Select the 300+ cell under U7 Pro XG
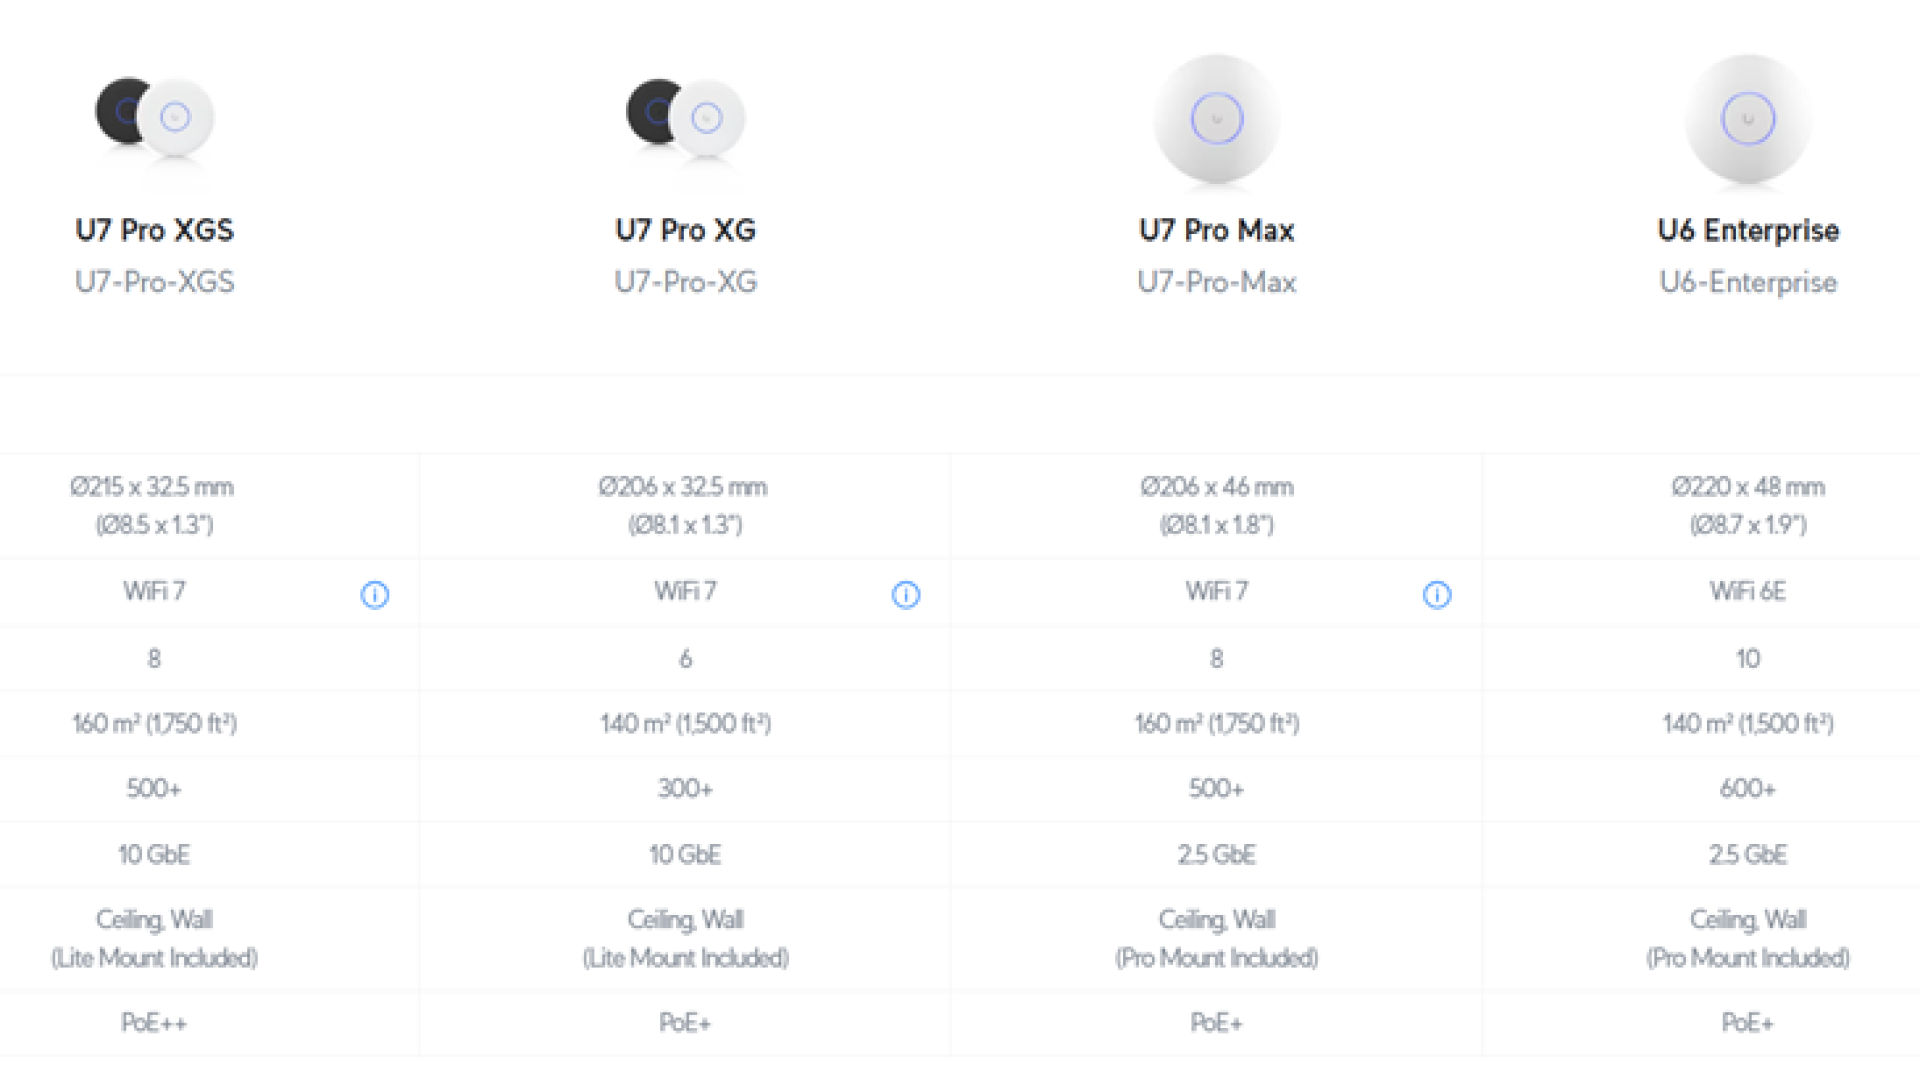The width and height of the screenshot is (1920, 1078). (x=686, y=788)
